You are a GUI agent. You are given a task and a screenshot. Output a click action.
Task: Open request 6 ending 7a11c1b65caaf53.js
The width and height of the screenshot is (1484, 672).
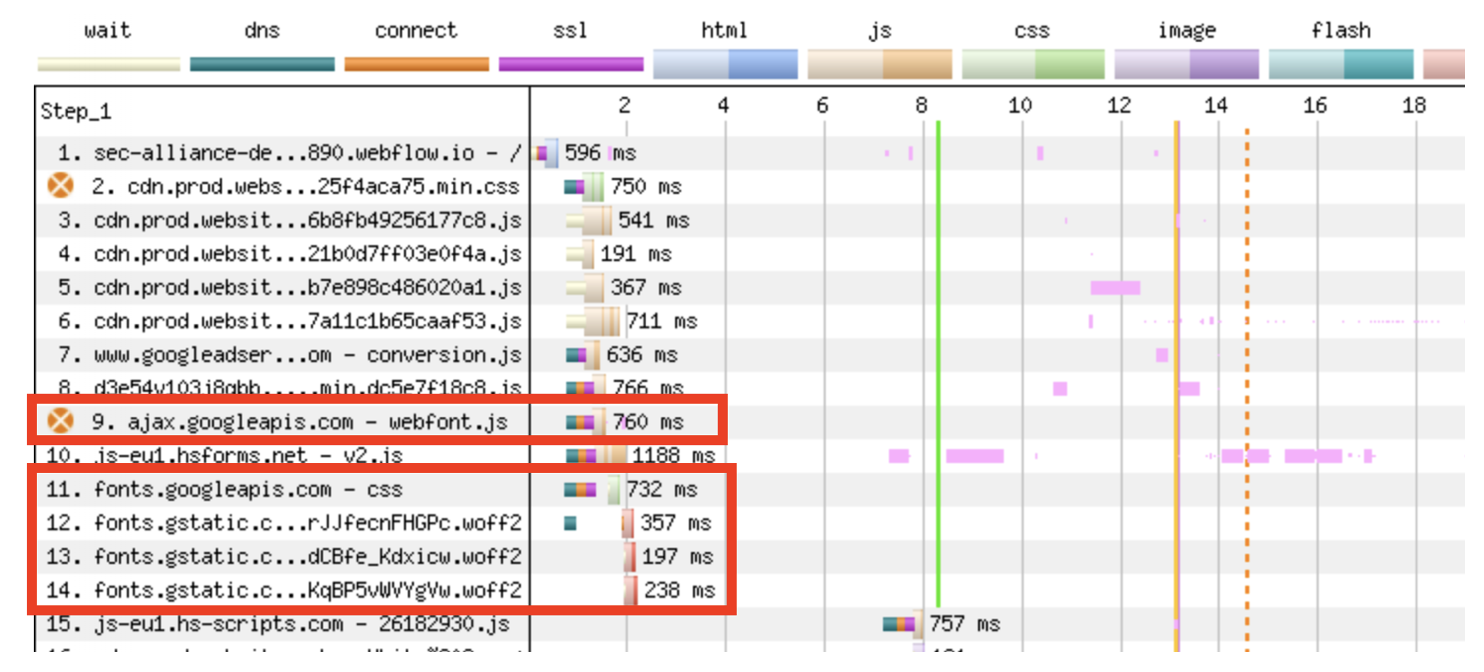click(290, 322)
